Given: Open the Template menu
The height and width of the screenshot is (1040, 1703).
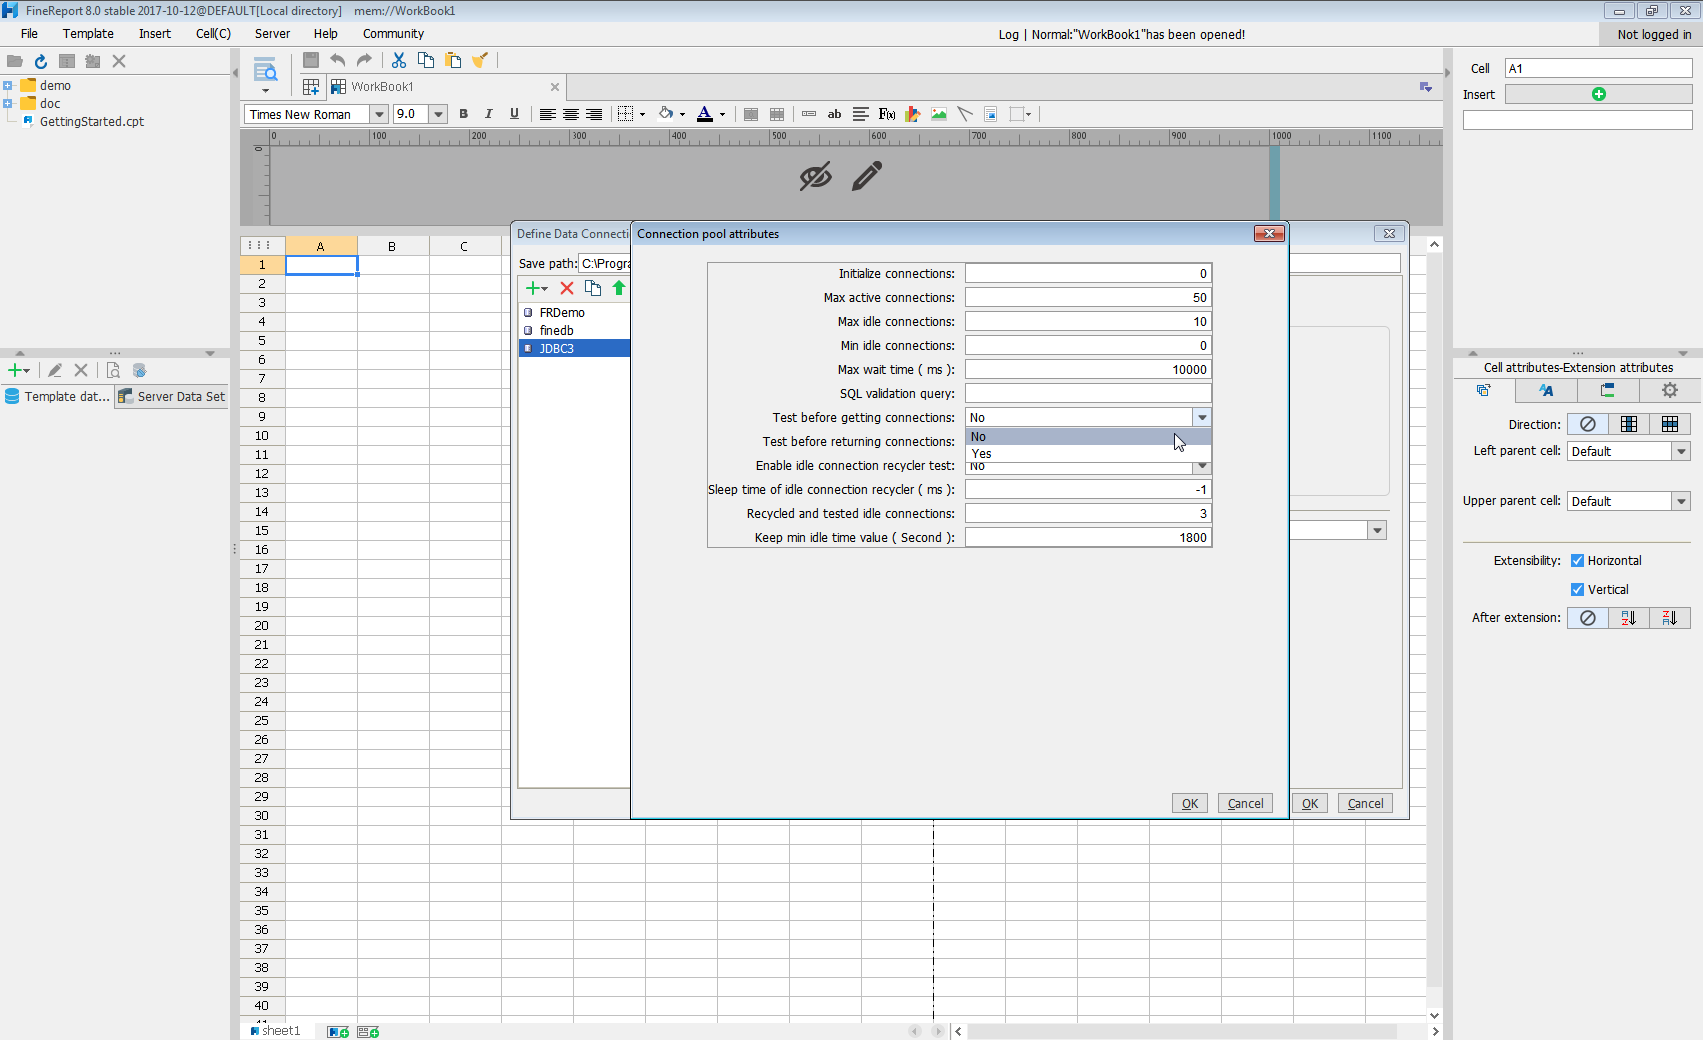Looking at the screenshot, I should [x=88, y=34].
